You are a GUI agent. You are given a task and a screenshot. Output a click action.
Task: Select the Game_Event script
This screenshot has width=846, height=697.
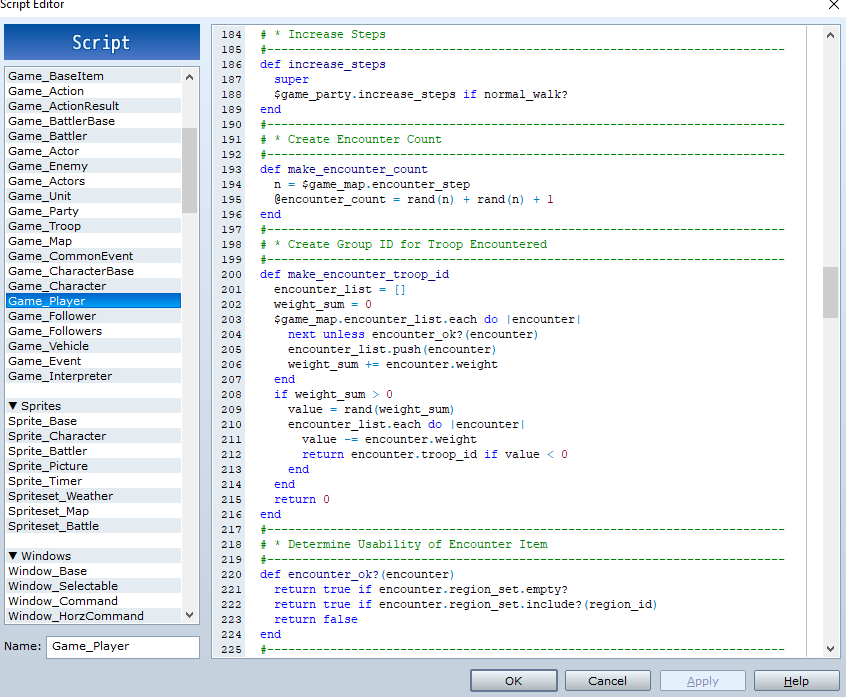coord(94,361)
